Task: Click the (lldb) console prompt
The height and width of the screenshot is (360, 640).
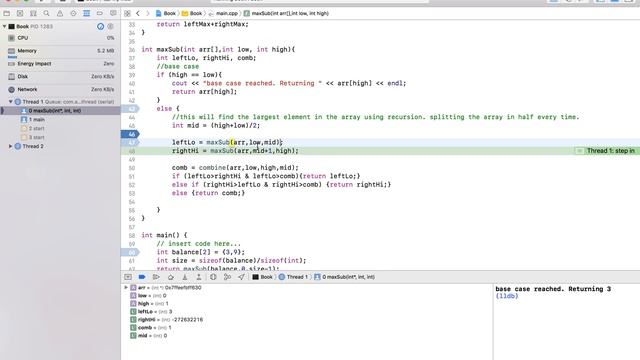Action: 507,296
